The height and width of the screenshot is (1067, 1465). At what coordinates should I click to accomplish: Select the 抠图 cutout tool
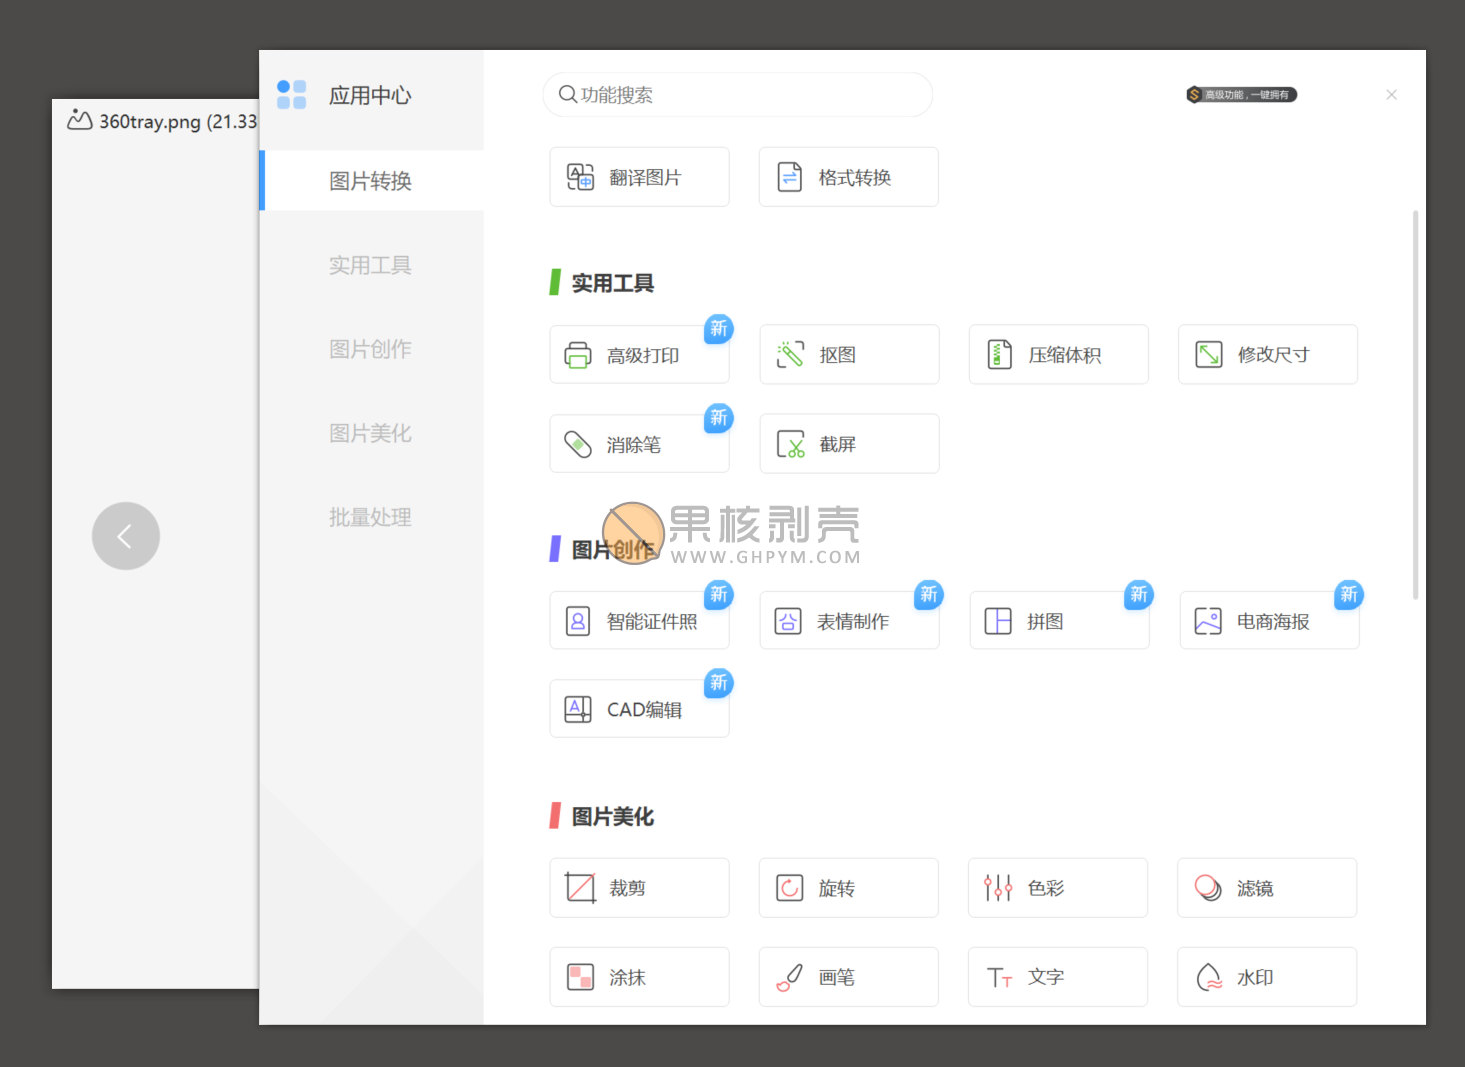(849, 355)
